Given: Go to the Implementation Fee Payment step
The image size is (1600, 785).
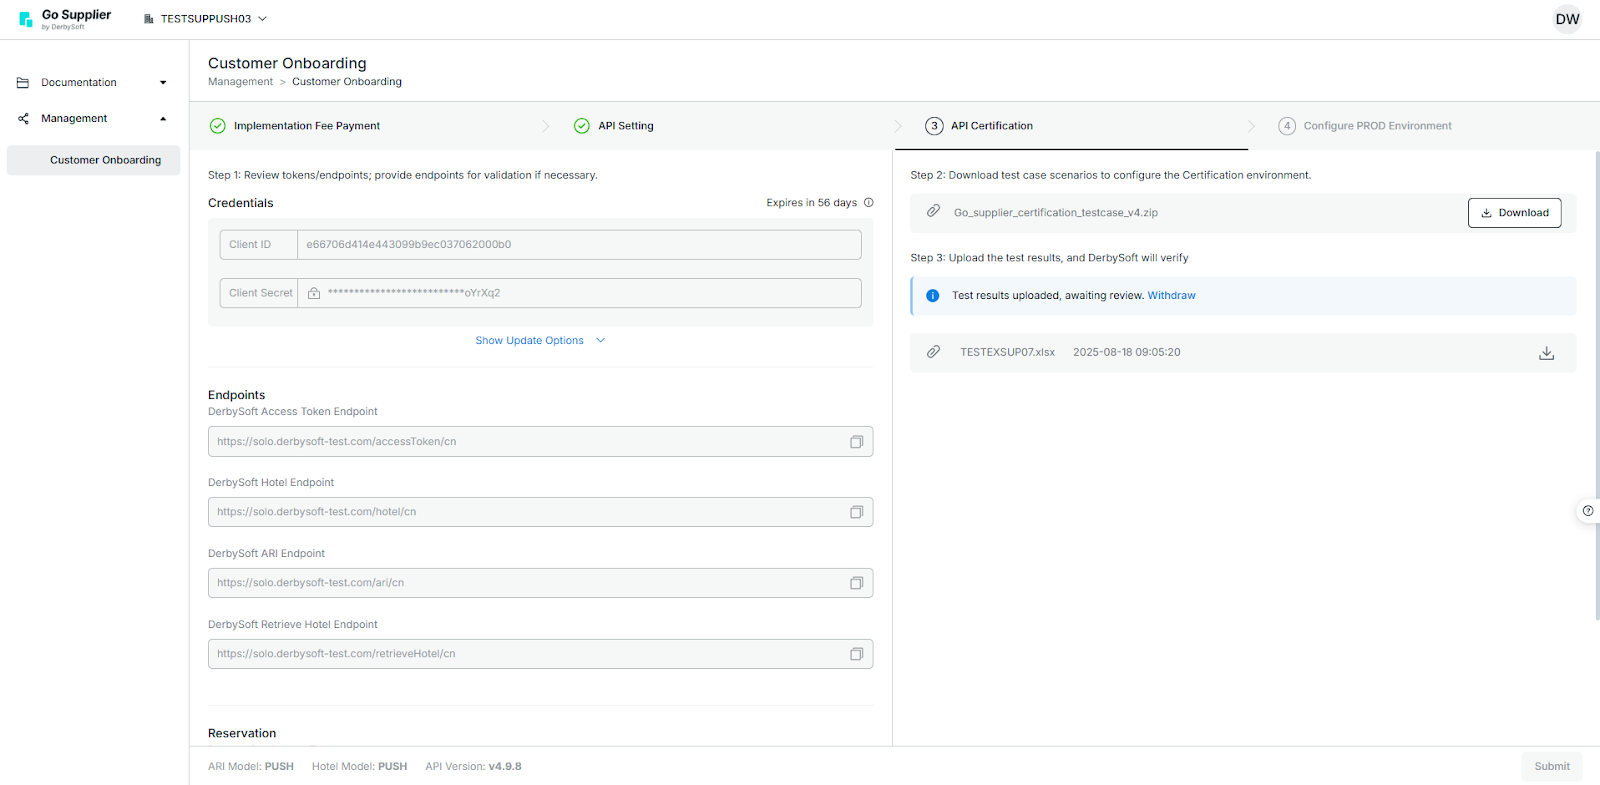Looking at the screenshot, I should pos(295,126).
